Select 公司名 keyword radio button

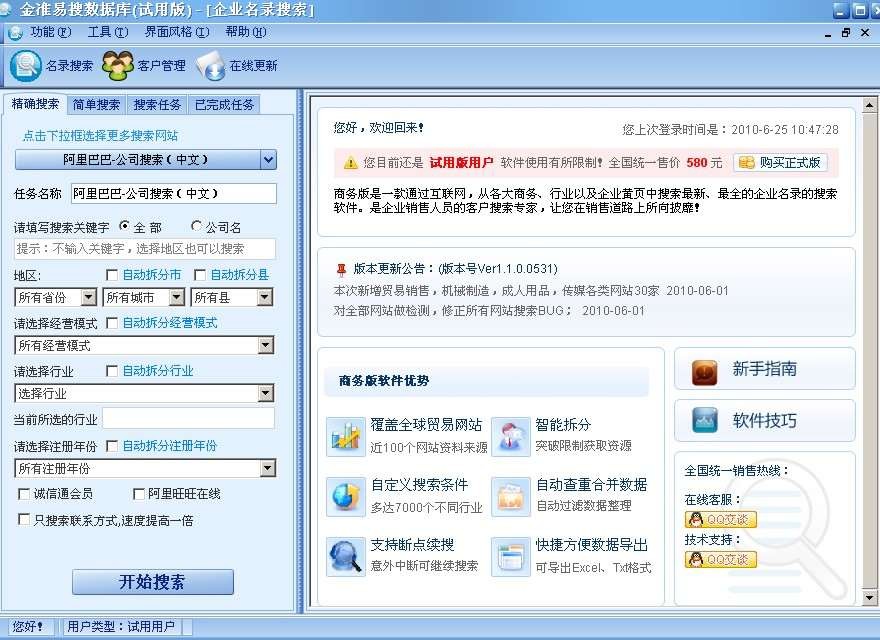(x=196, y=226)
